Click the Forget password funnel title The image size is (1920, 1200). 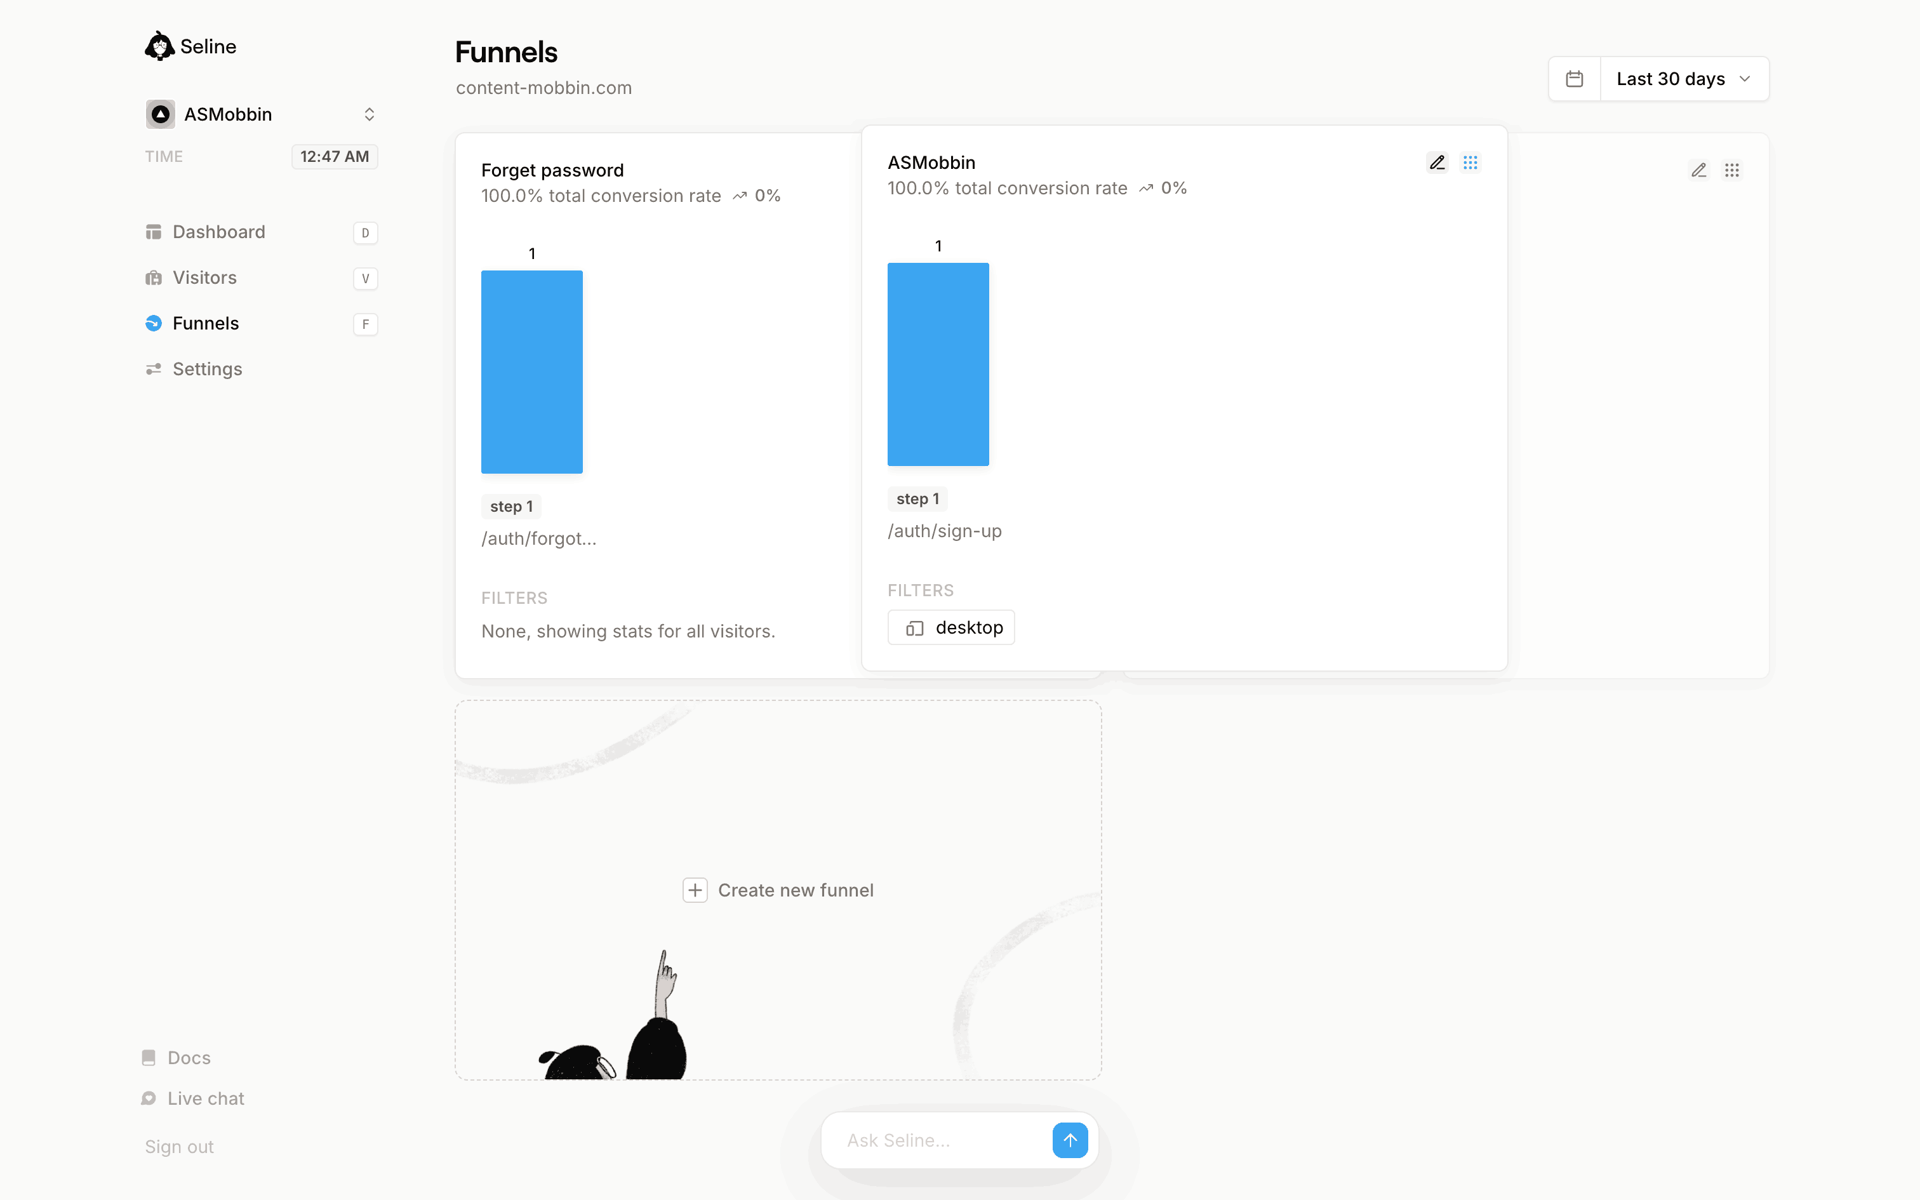(x=552, y=170)
